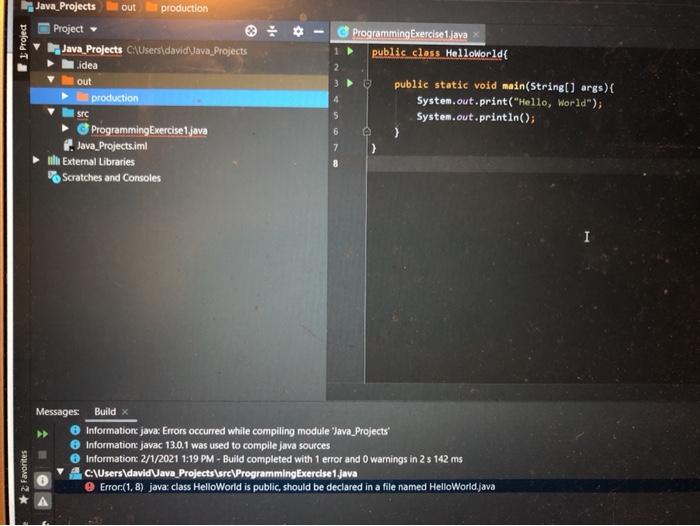This screenshot has width=700, height=526.
Task: Toggle the warnings filter triangle icon
Action: click(43, 501)
